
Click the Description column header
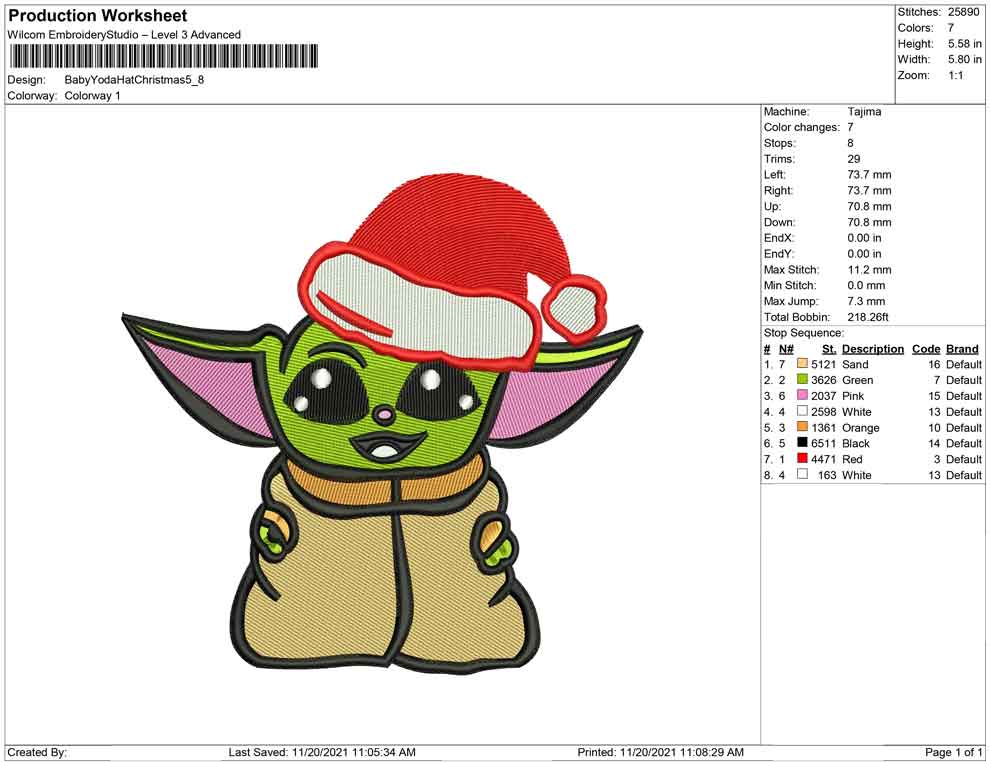(x=873, y=349)
